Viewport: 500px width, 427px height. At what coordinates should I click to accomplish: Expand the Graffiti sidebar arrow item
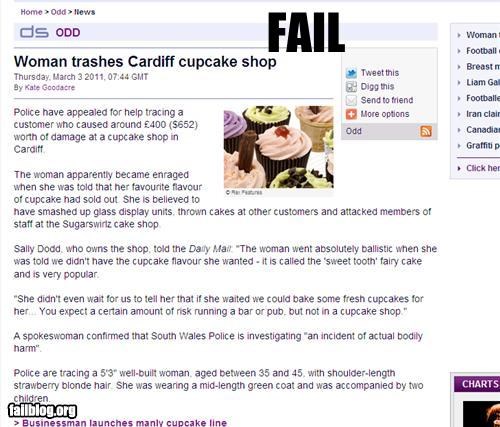(459, 146)
